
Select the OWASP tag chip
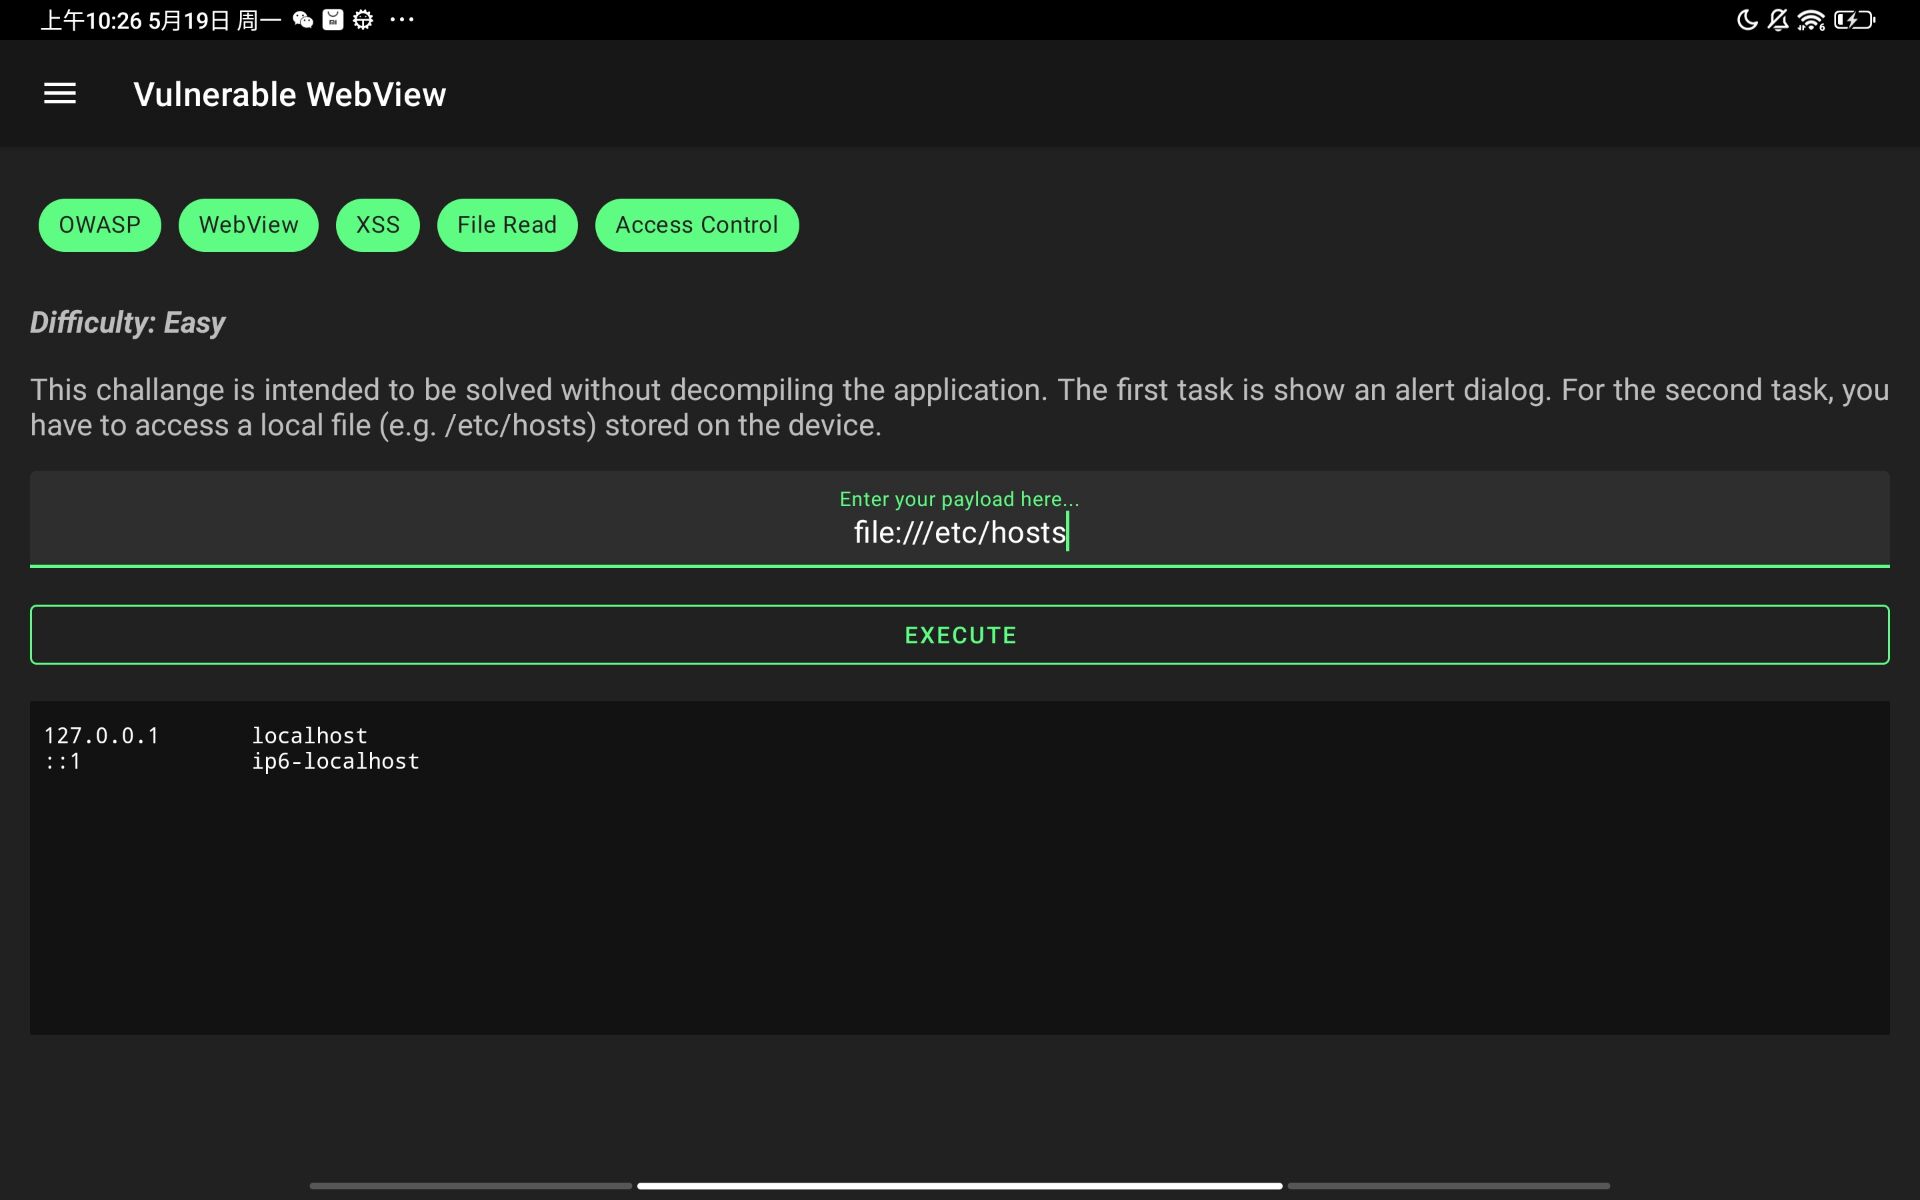pos(99,225)
